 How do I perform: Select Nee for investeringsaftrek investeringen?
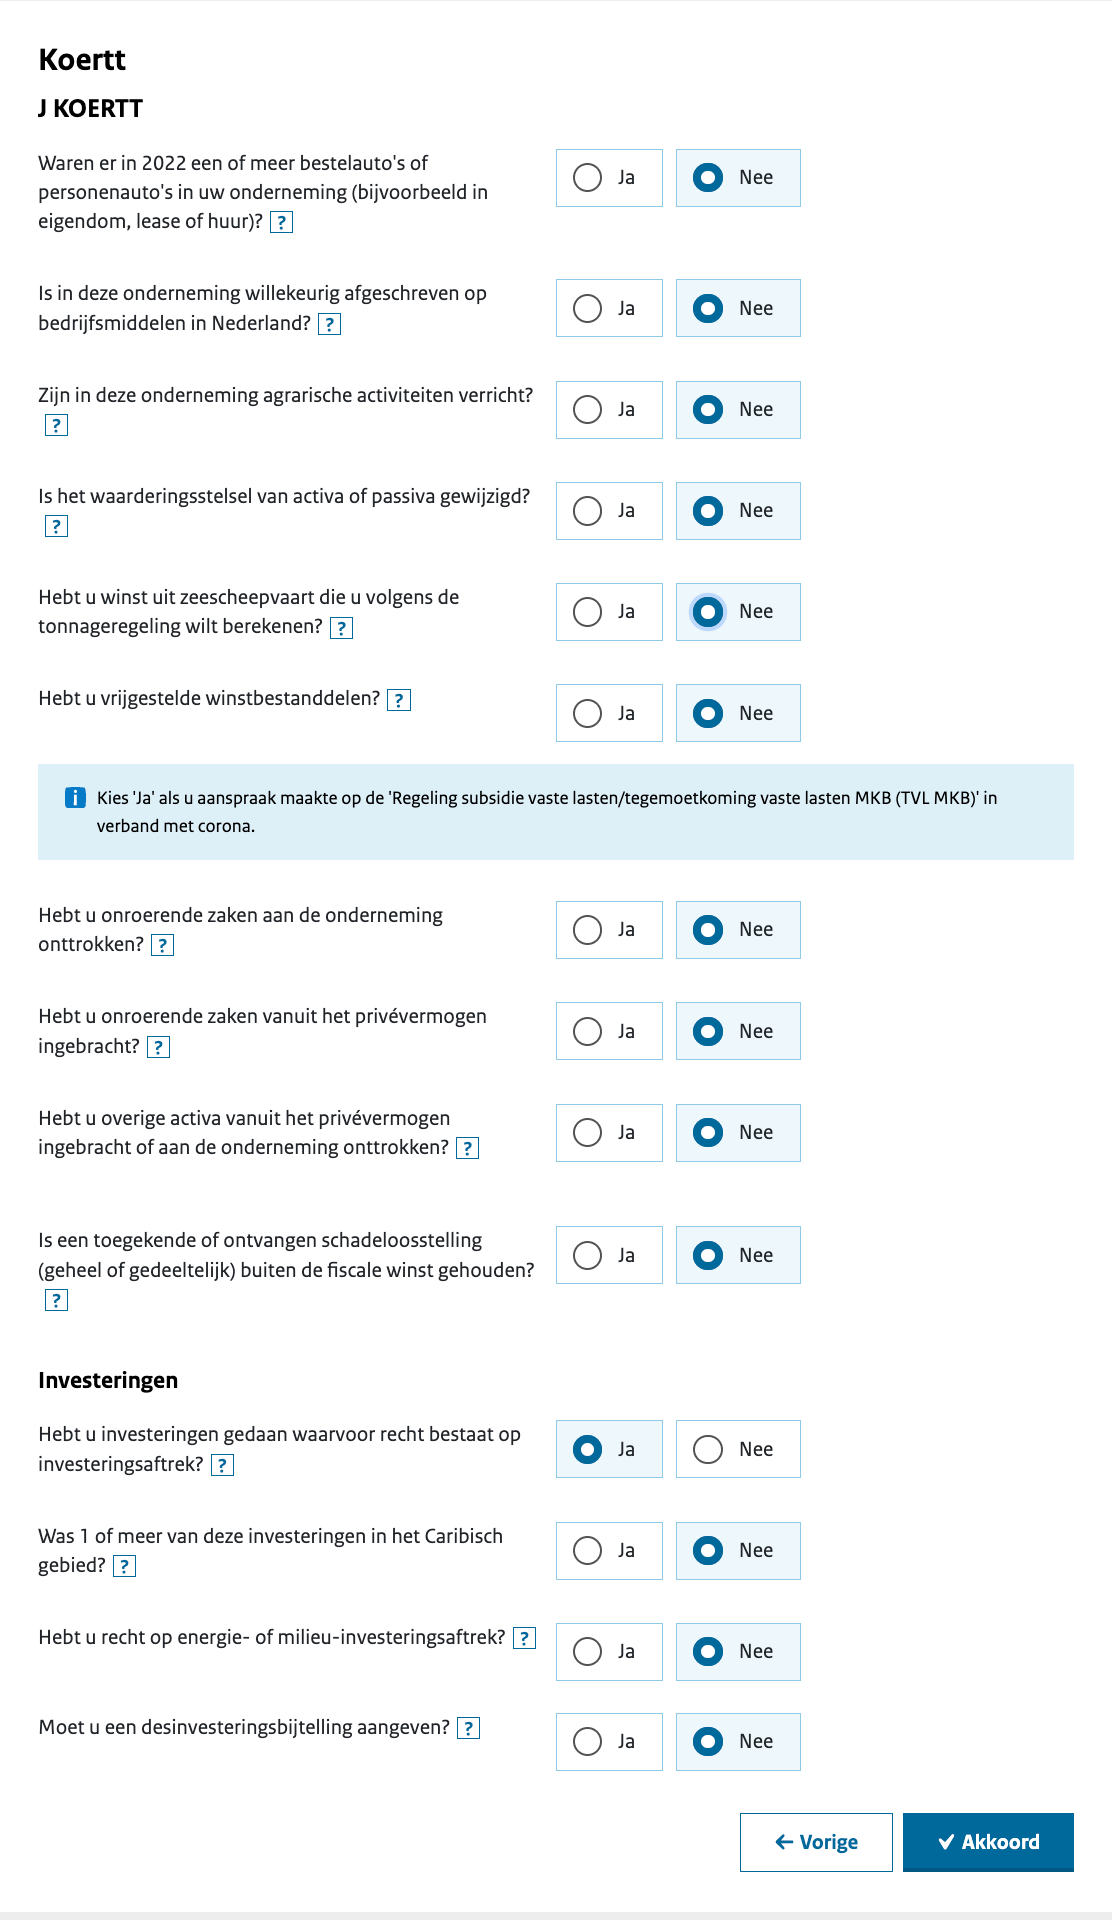pyautogui.click(x=738, y=1449)
